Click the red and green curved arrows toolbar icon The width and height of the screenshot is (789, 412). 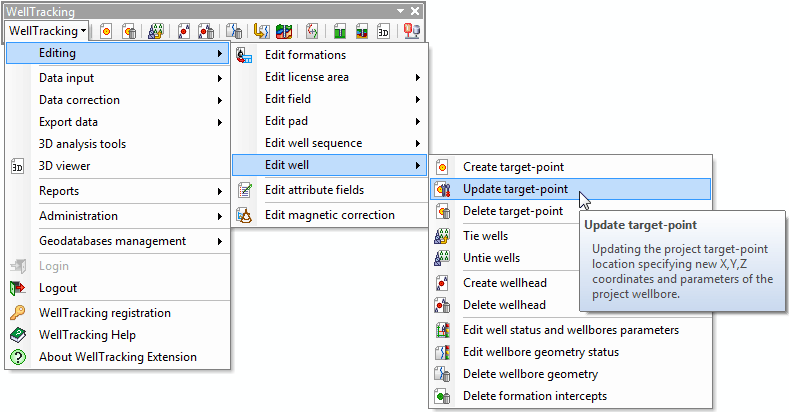point(312,31)
